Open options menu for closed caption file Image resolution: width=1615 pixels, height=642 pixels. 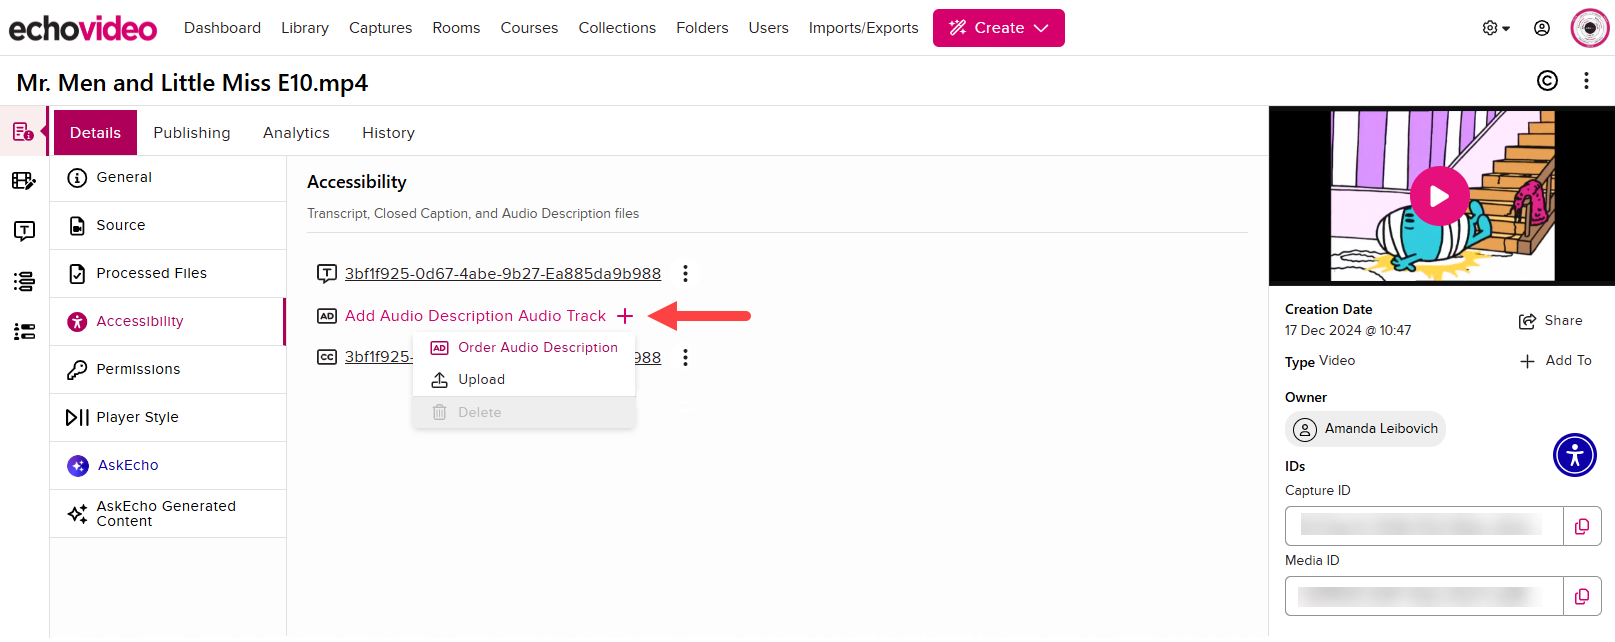(x=685, y=358)
